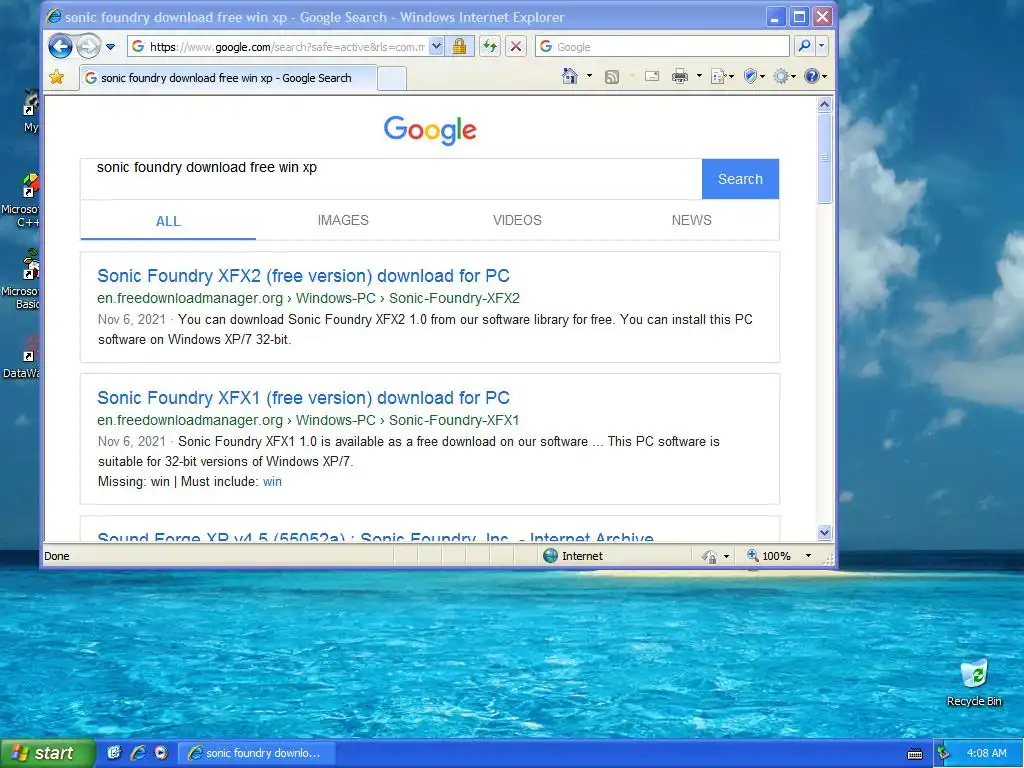
Task: Open the search provider options dropdown
Action: pos(822,46)
